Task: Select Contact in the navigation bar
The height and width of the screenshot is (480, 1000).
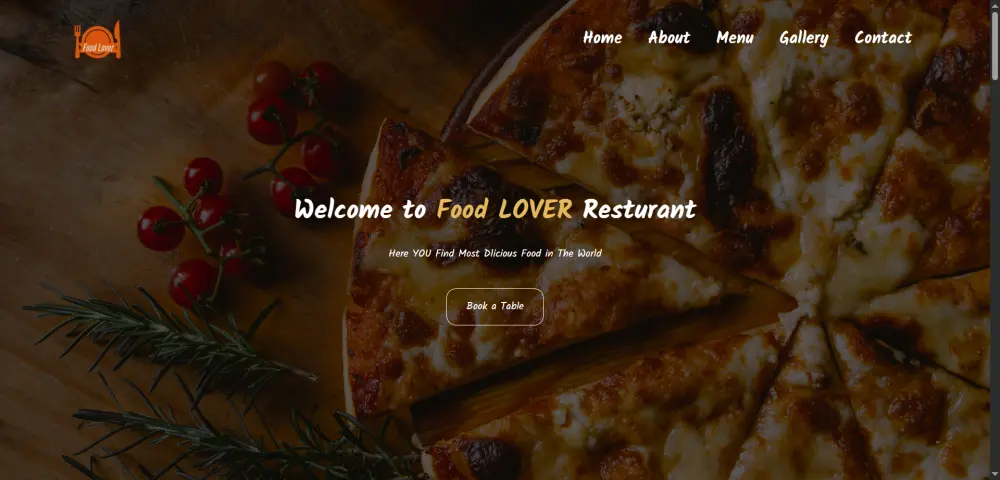Action: coord(883,38)
